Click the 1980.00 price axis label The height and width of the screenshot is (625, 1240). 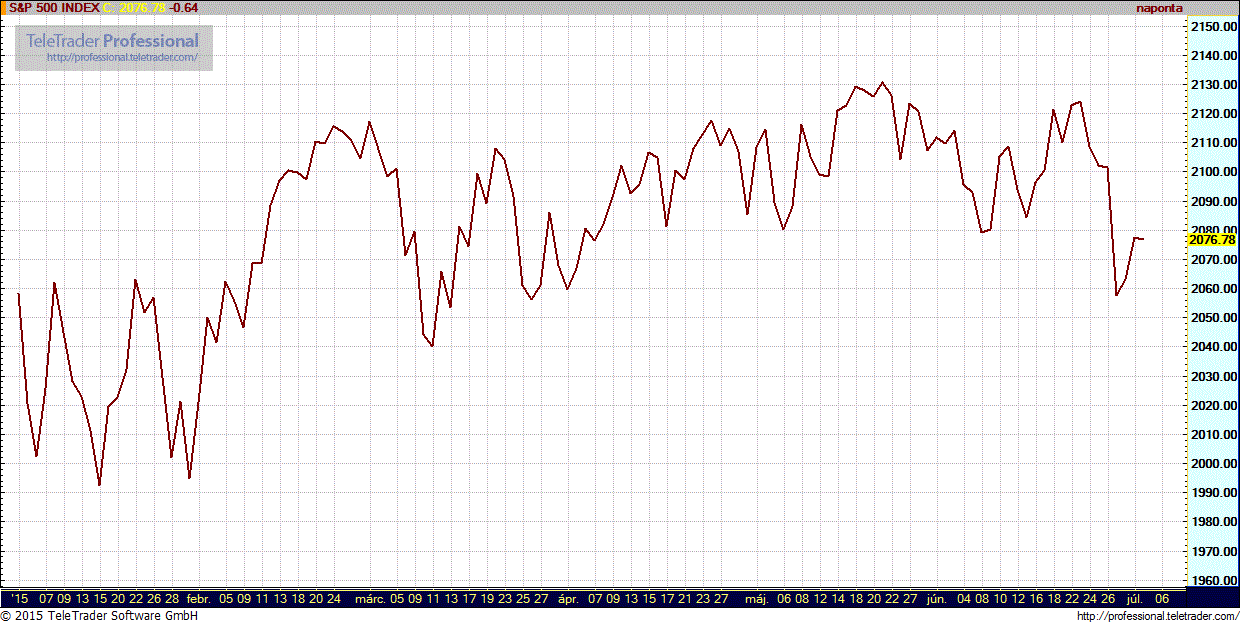click(1214, 522)
